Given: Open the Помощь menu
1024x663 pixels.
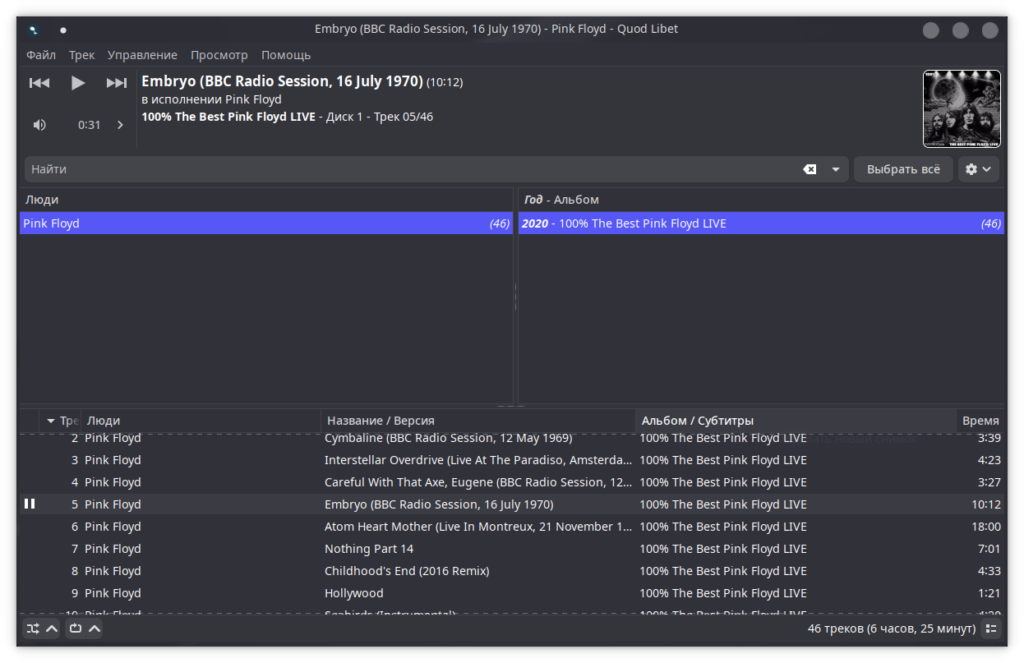Looking at the screenshot, I should click(x=285, y=55).
